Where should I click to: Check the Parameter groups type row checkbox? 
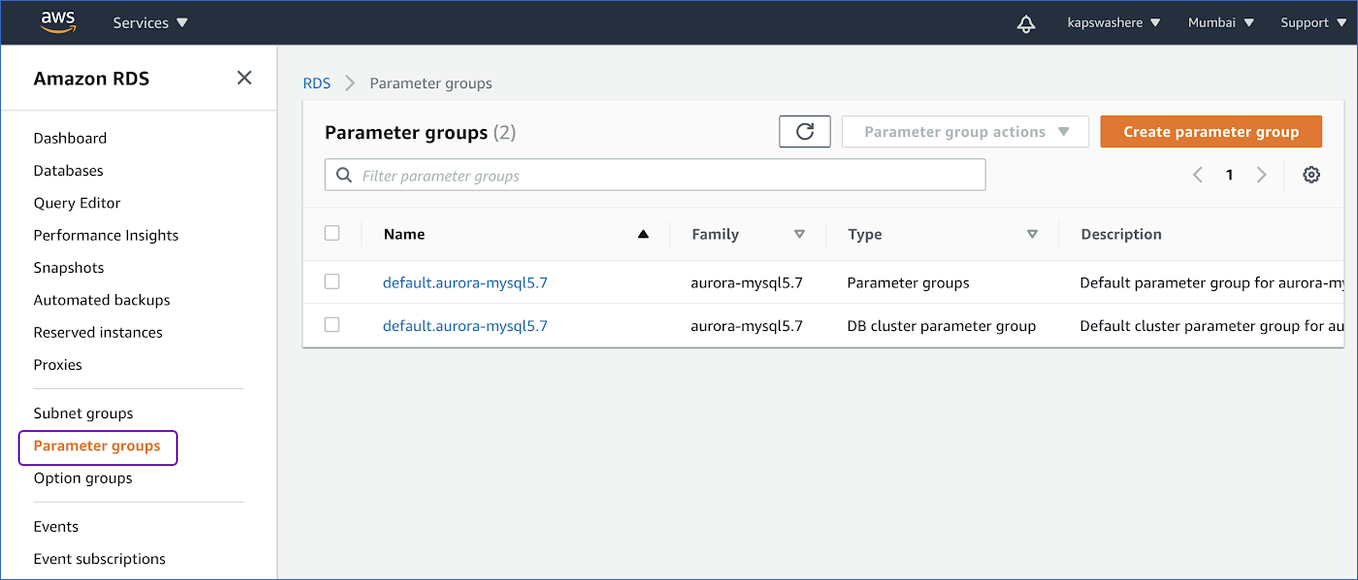tap(332, 282)
